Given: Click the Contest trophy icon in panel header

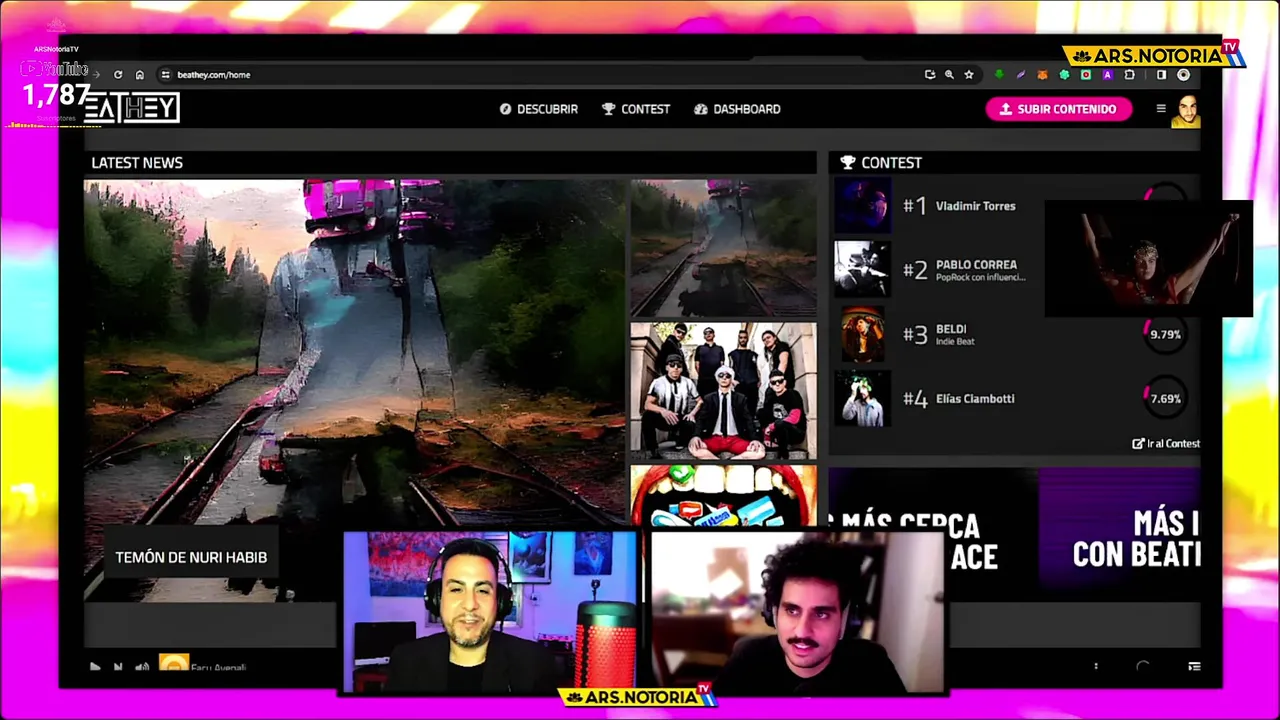Looking at the screenshot, I should pyautogui.click(x=848, y=162).
